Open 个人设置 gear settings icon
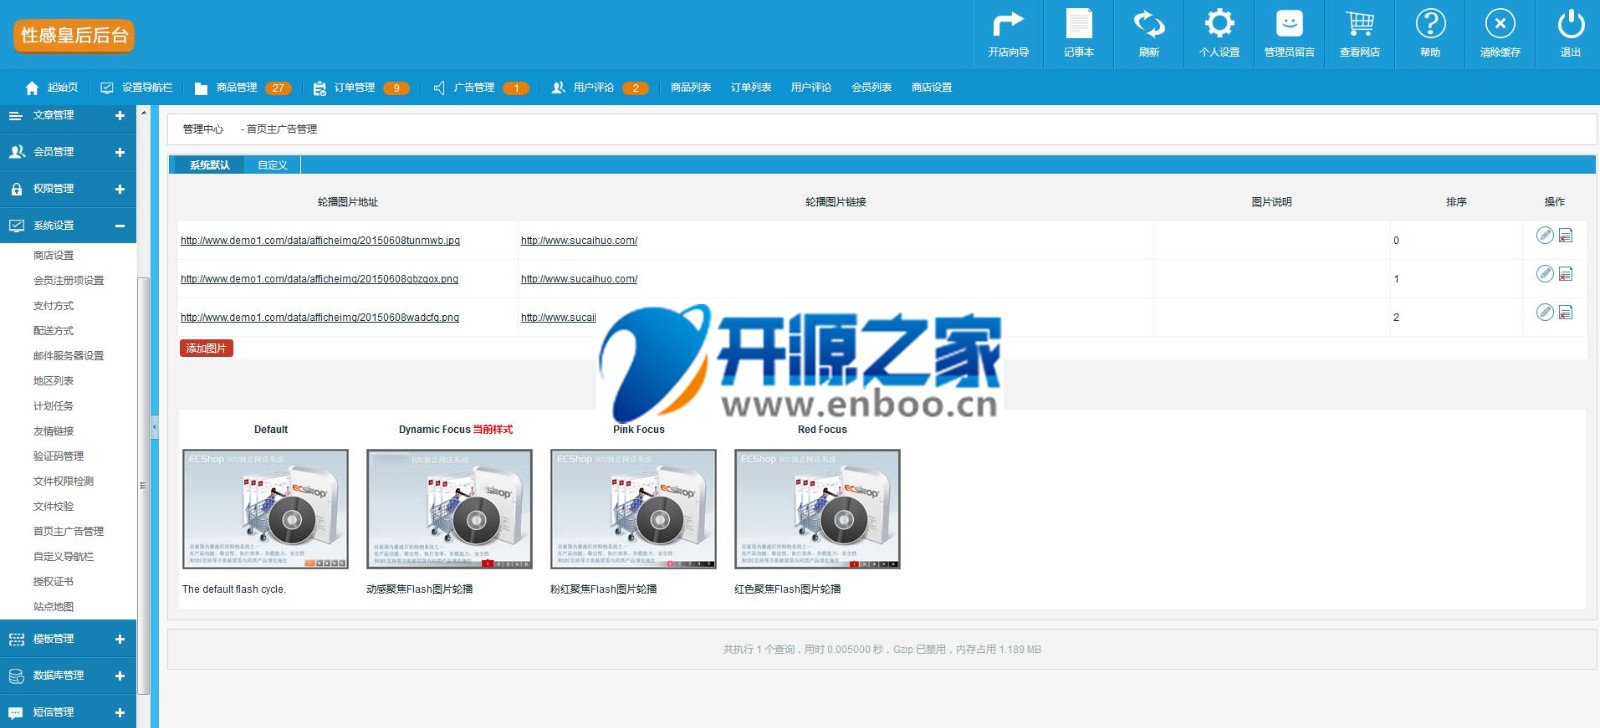This screenshot has height=728, width=1600. (1219, 24)
